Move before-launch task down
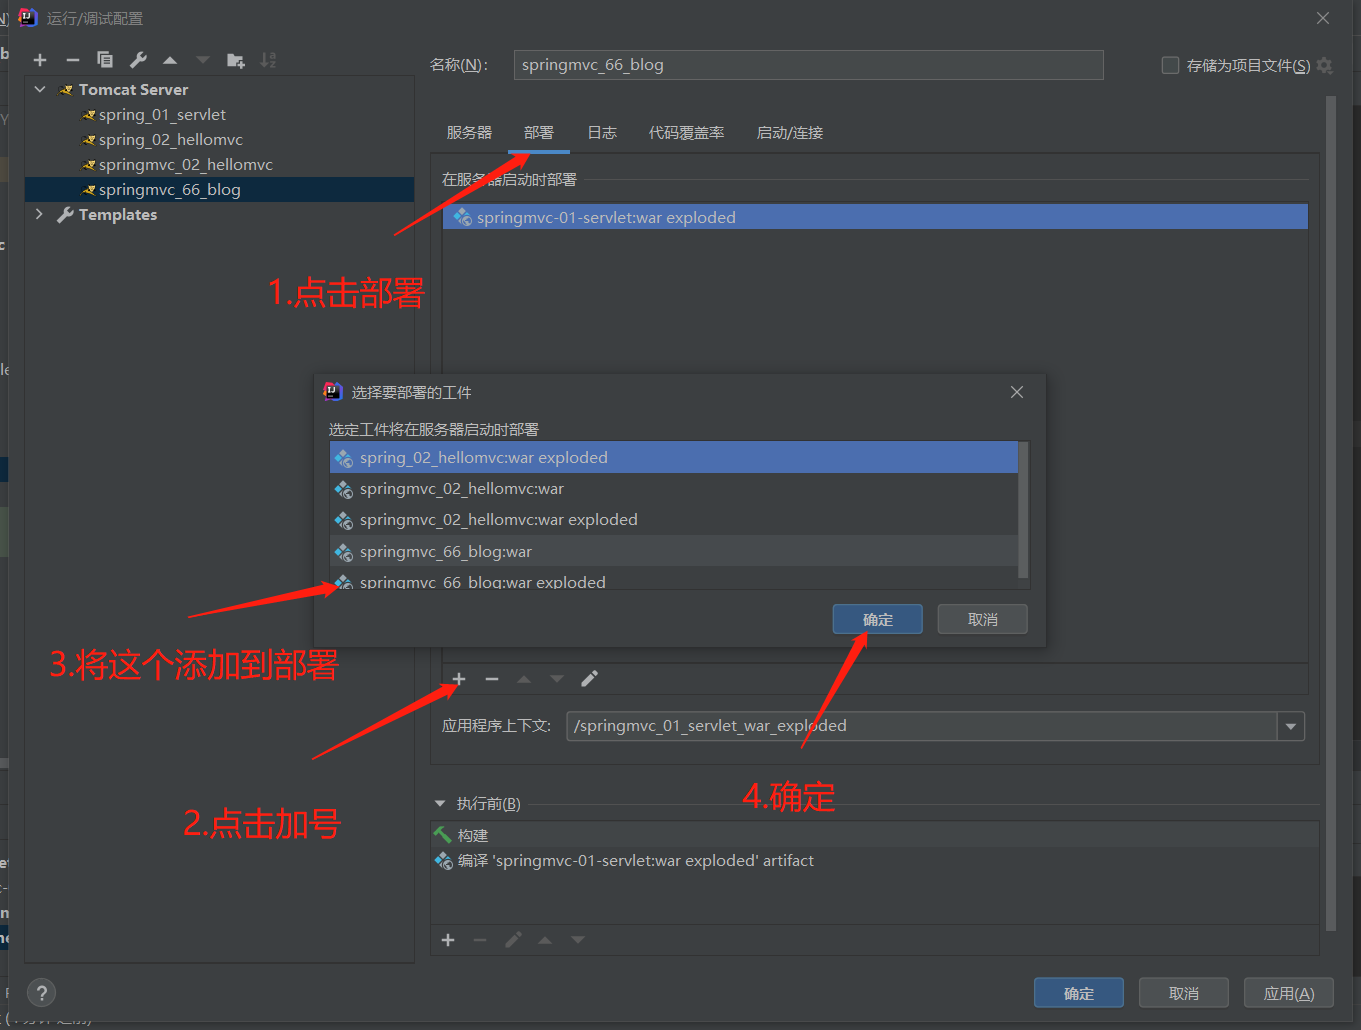 click(x=578, y=940)
